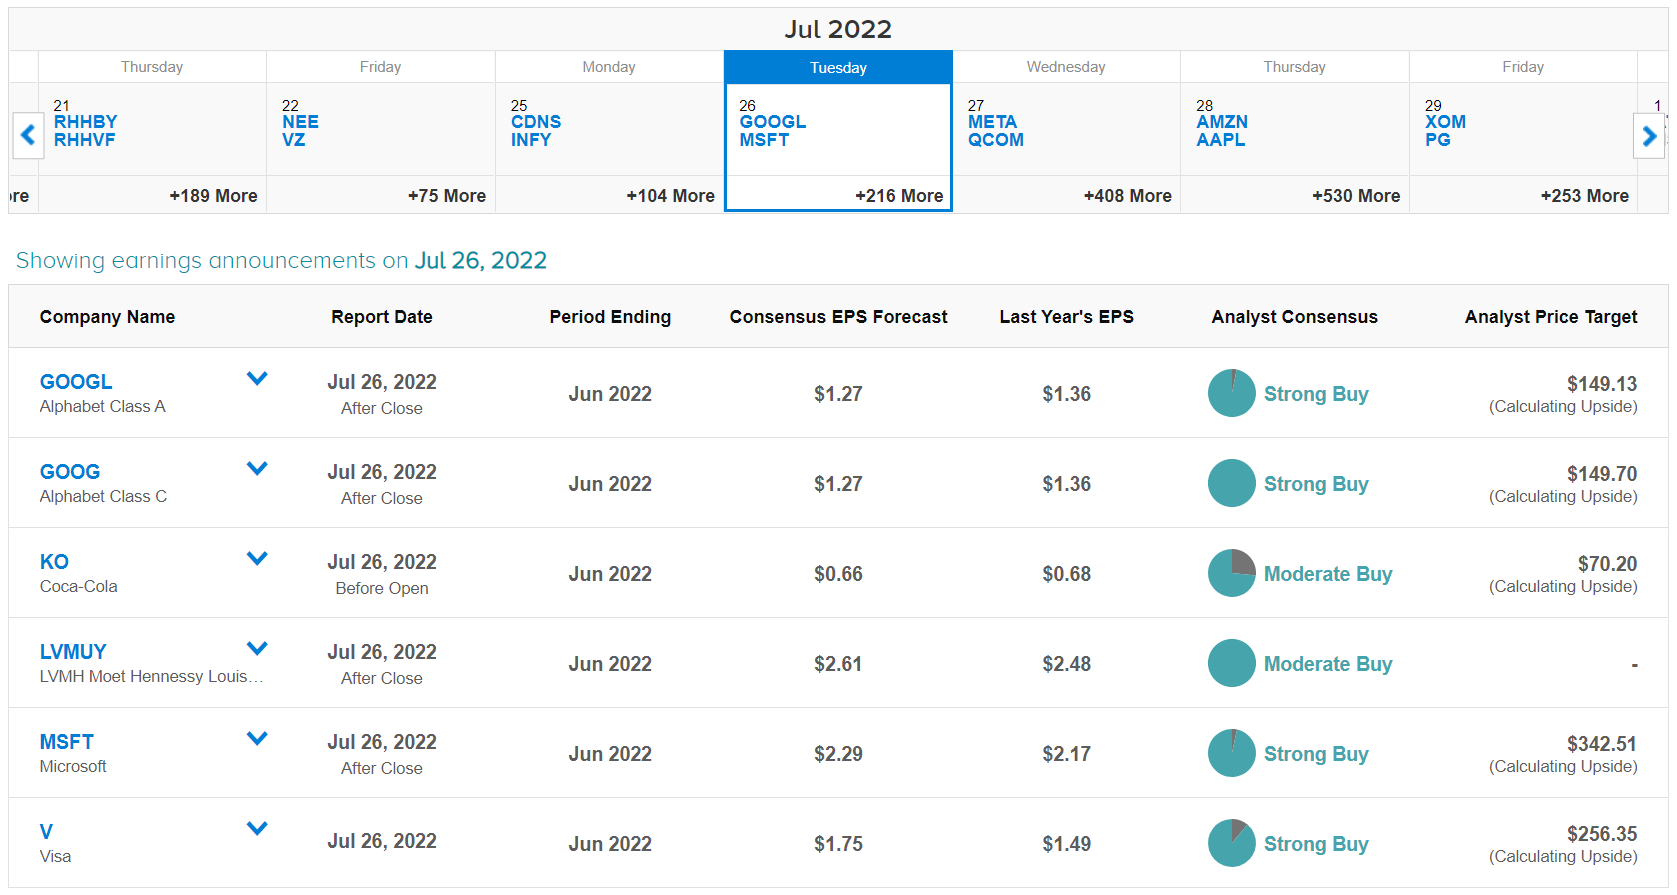This screenshot has width=1677, height=895.
Task: Expand the LVMUY row details
Action: [257, 648]
